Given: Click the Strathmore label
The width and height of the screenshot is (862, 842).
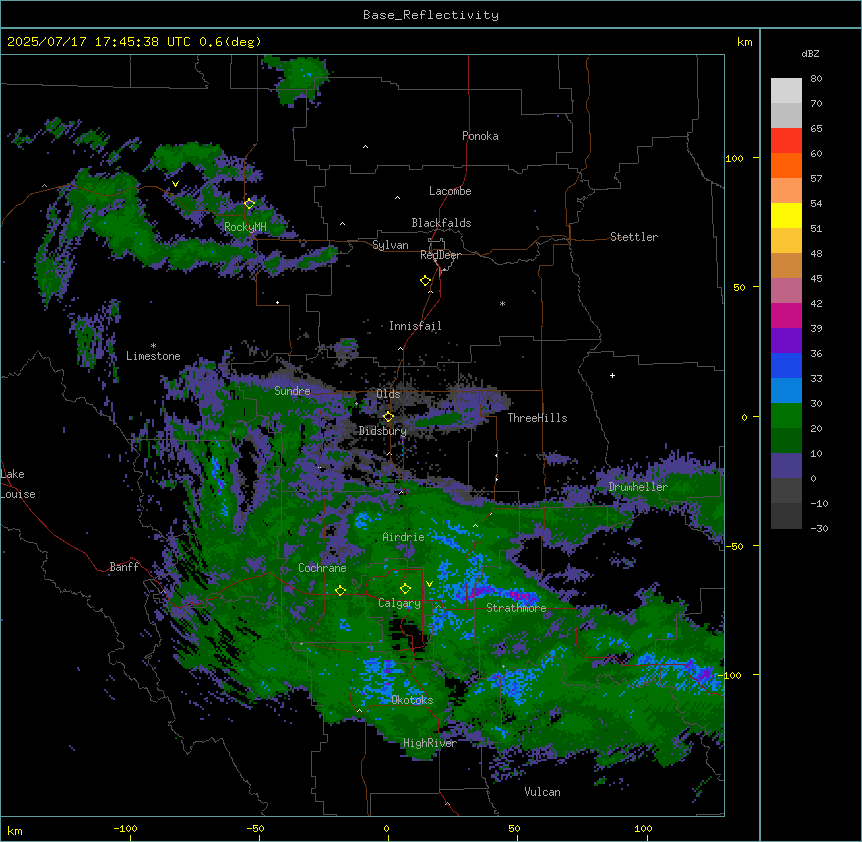Looking at the screenshot, I should [x=516, y=608].
